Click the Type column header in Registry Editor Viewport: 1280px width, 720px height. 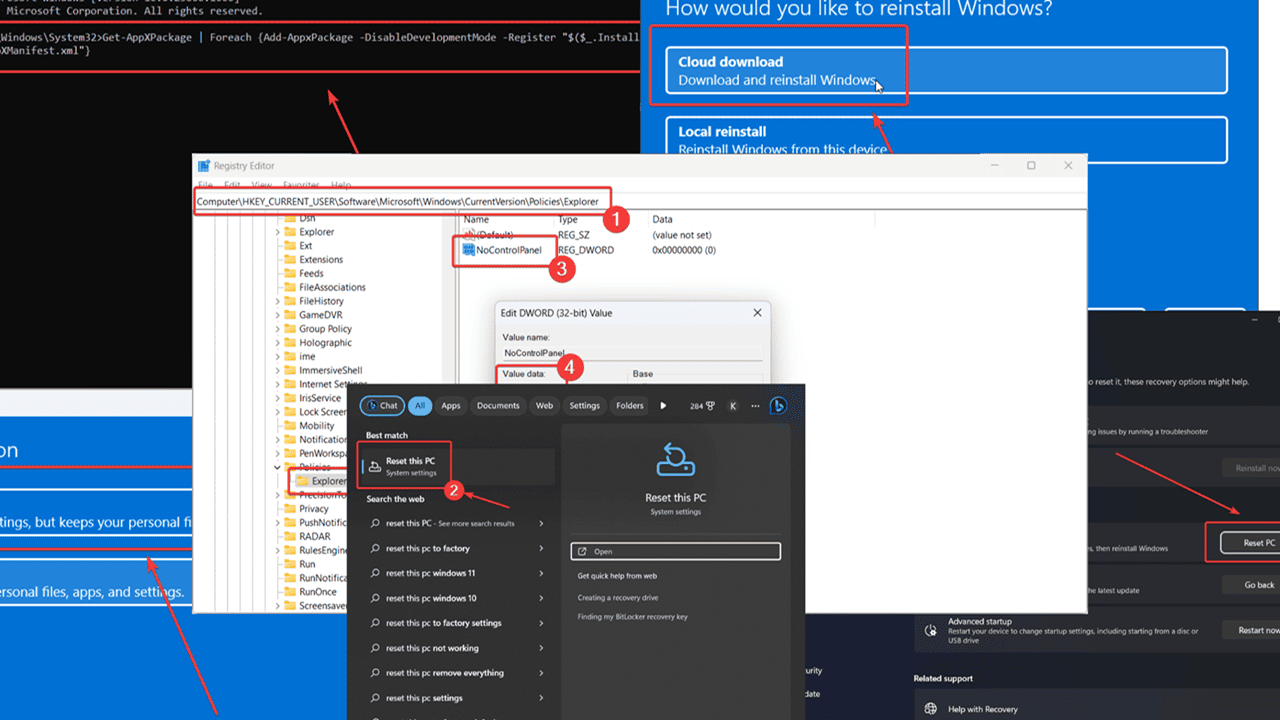click(568, 219)
